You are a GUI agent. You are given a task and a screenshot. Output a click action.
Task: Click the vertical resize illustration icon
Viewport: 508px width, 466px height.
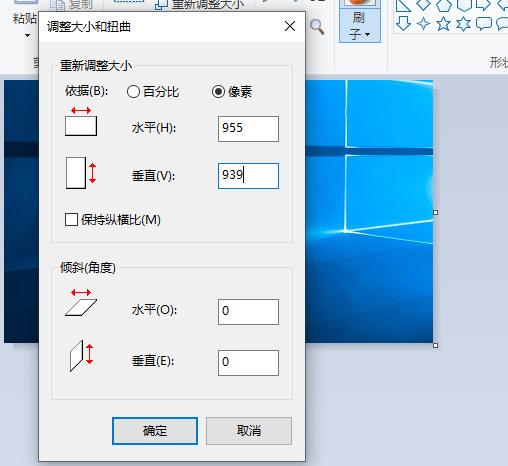(x=81, y=173)
